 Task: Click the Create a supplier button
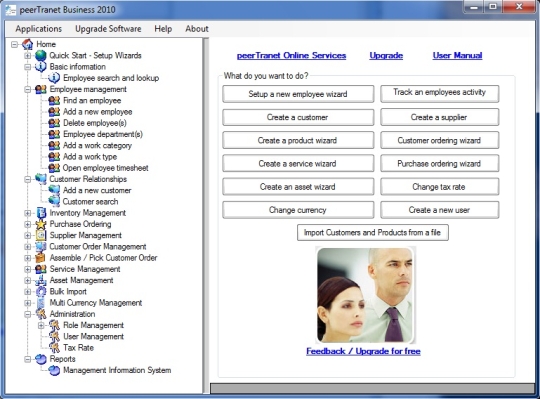coord(439,117)
